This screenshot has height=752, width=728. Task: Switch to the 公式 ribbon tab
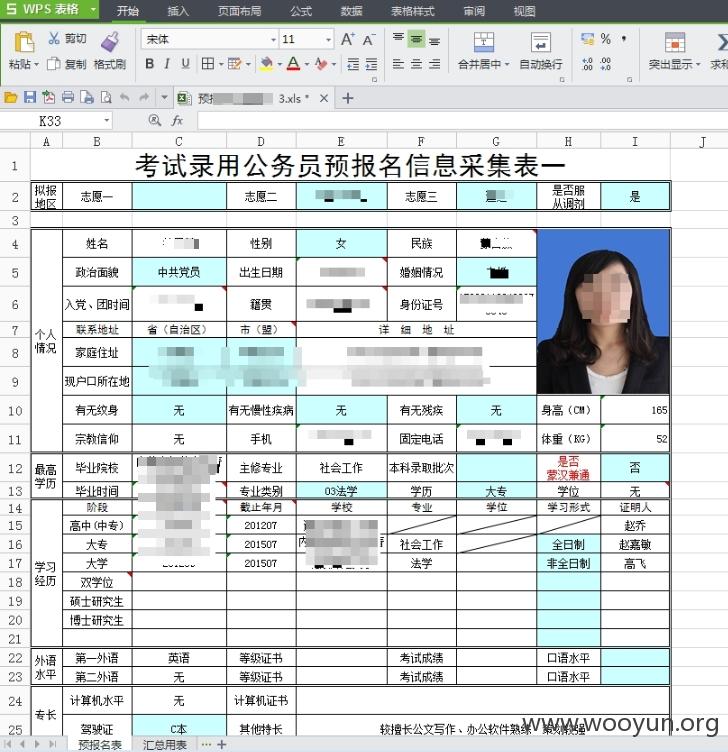pos(301,11)
